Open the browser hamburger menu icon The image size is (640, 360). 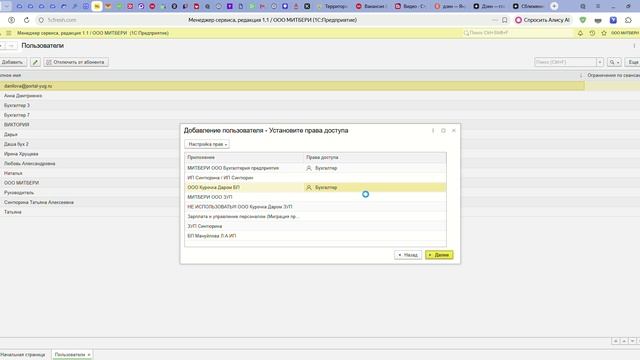pyautogui.click(x=598, y=6)
